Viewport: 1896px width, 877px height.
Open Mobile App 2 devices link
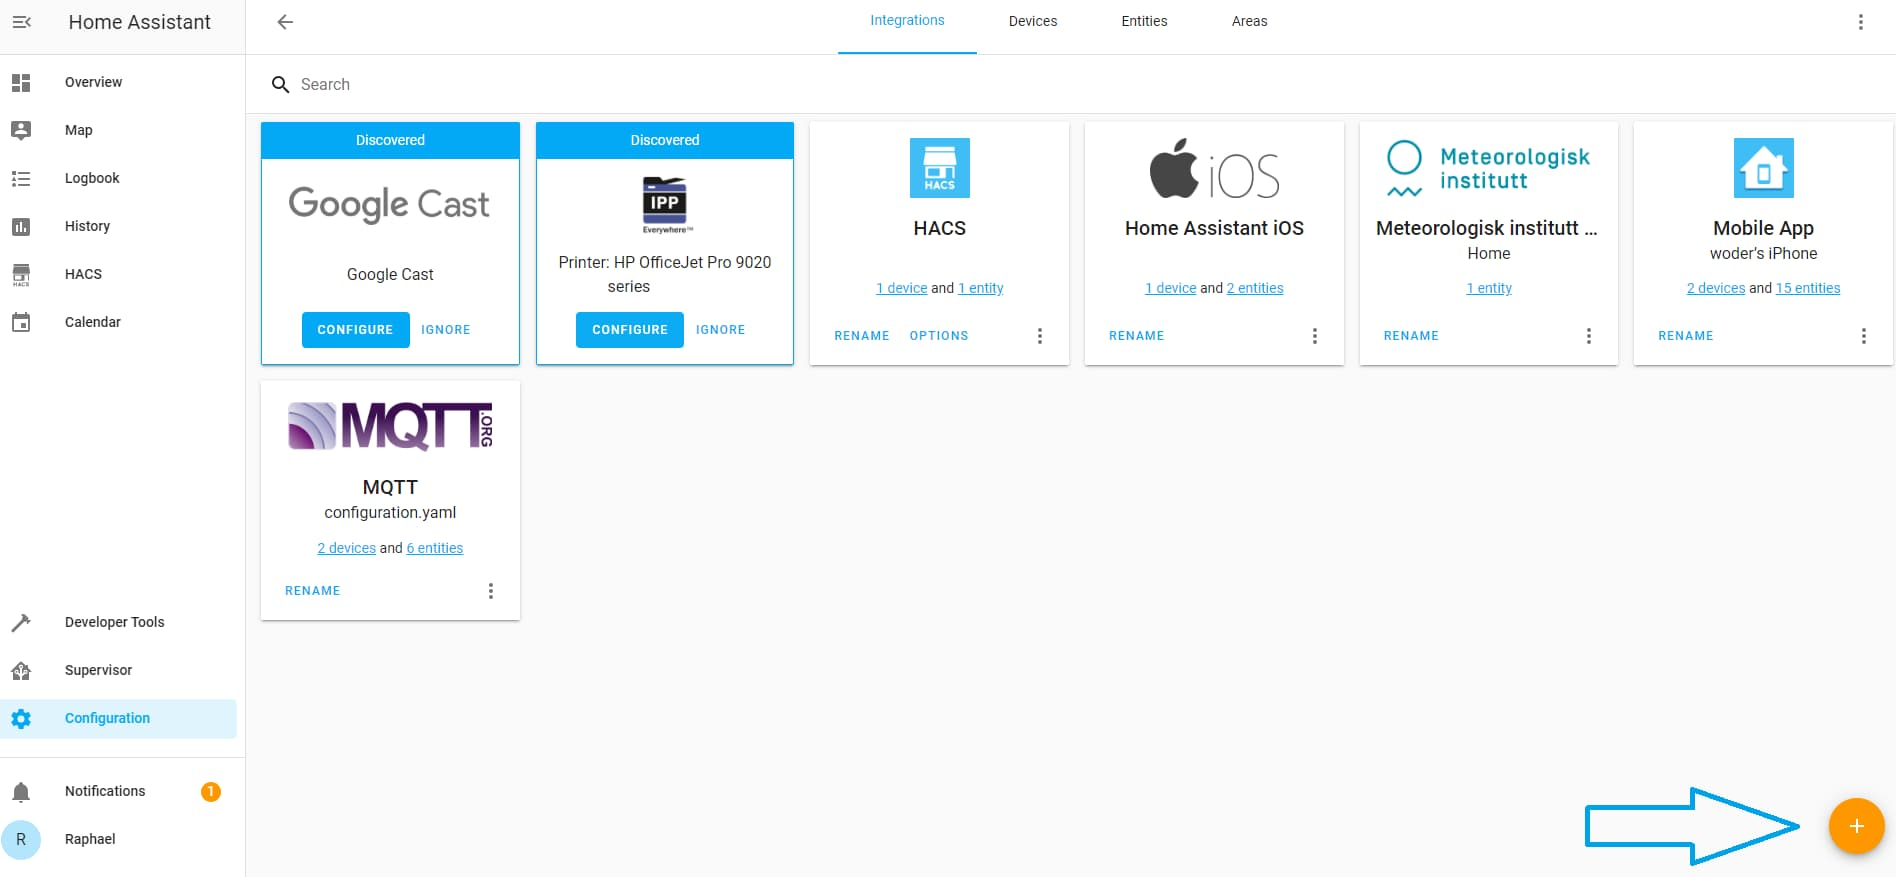pyautogui.click(x=1716, y=288)
